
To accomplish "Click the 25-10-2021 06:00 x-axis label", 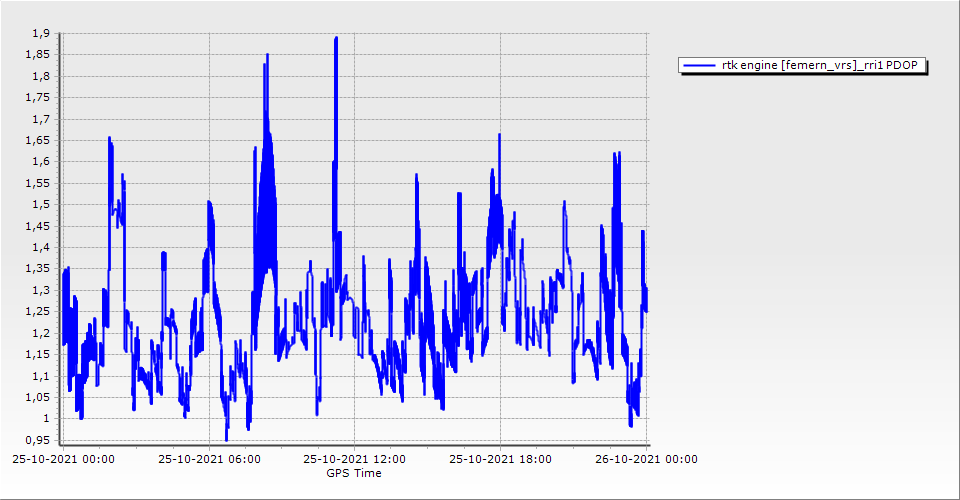I will pyautogui.click(x=209, y=459).
